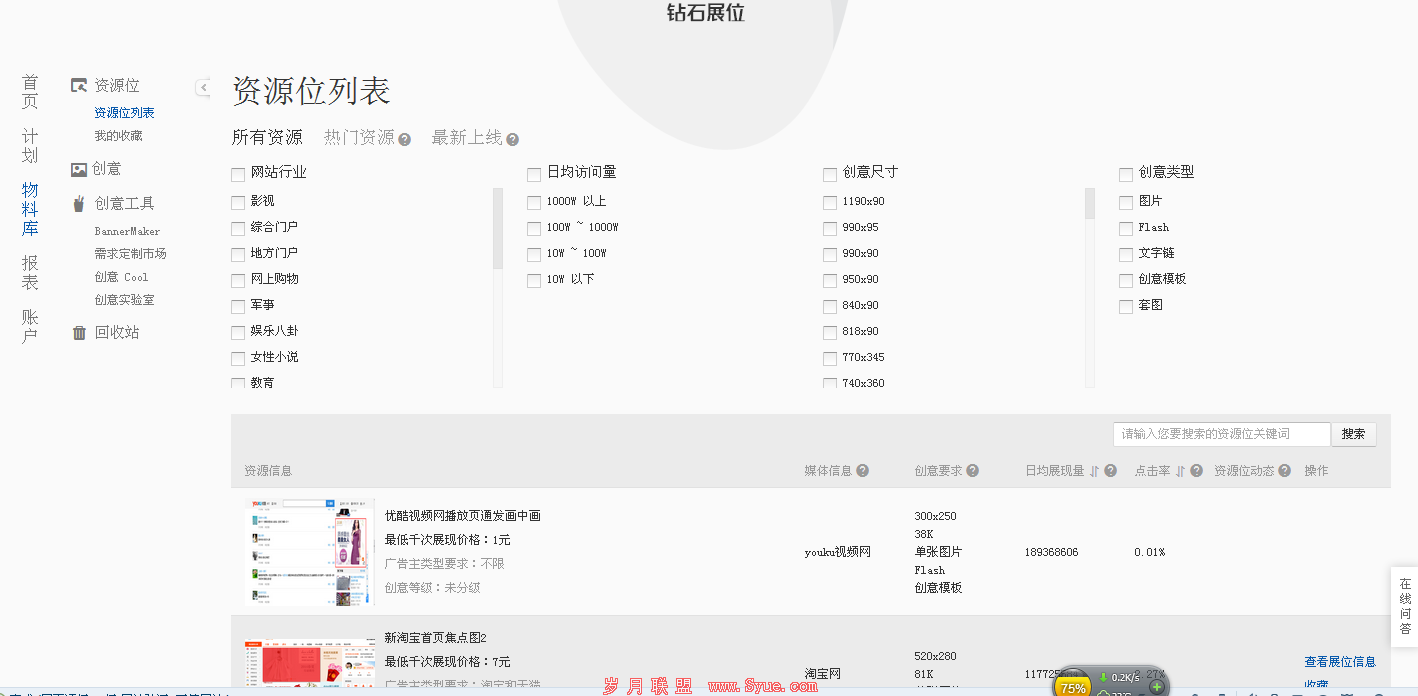1418x696 pixels.
Task: Check the 10W ~ 100W checkbox
Action: (x=534, y=255)
